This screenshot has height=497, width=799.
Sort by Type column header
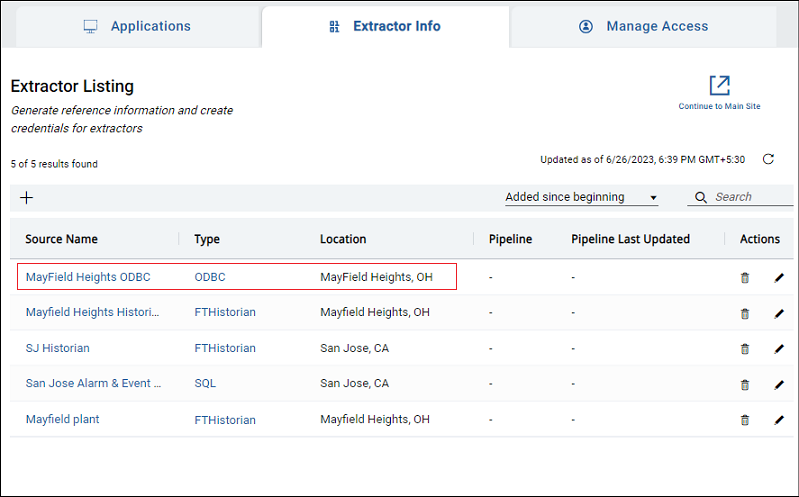click(x=207, y=239)
